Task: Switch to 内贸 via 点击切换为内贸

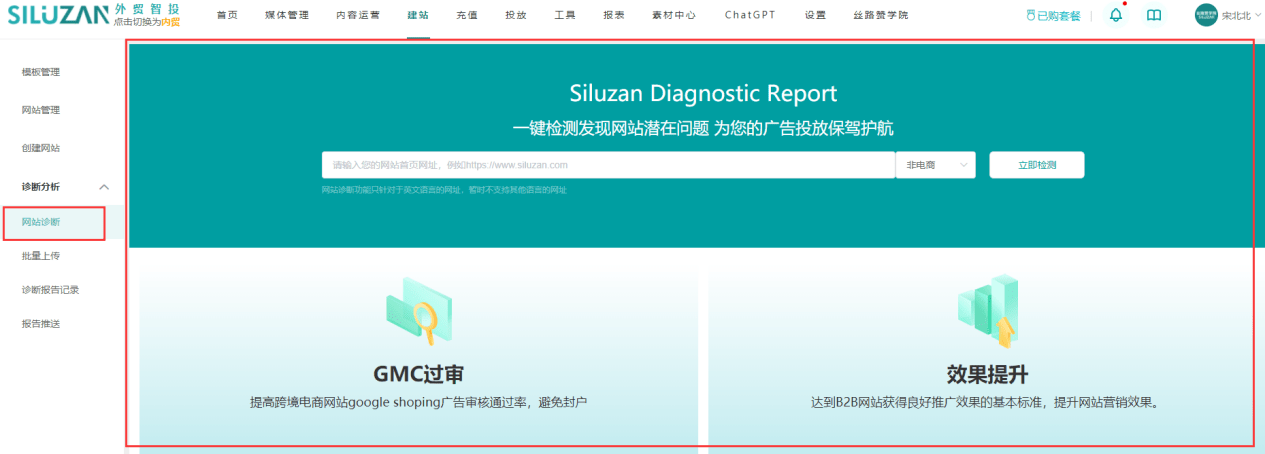Action: (148, 22)
